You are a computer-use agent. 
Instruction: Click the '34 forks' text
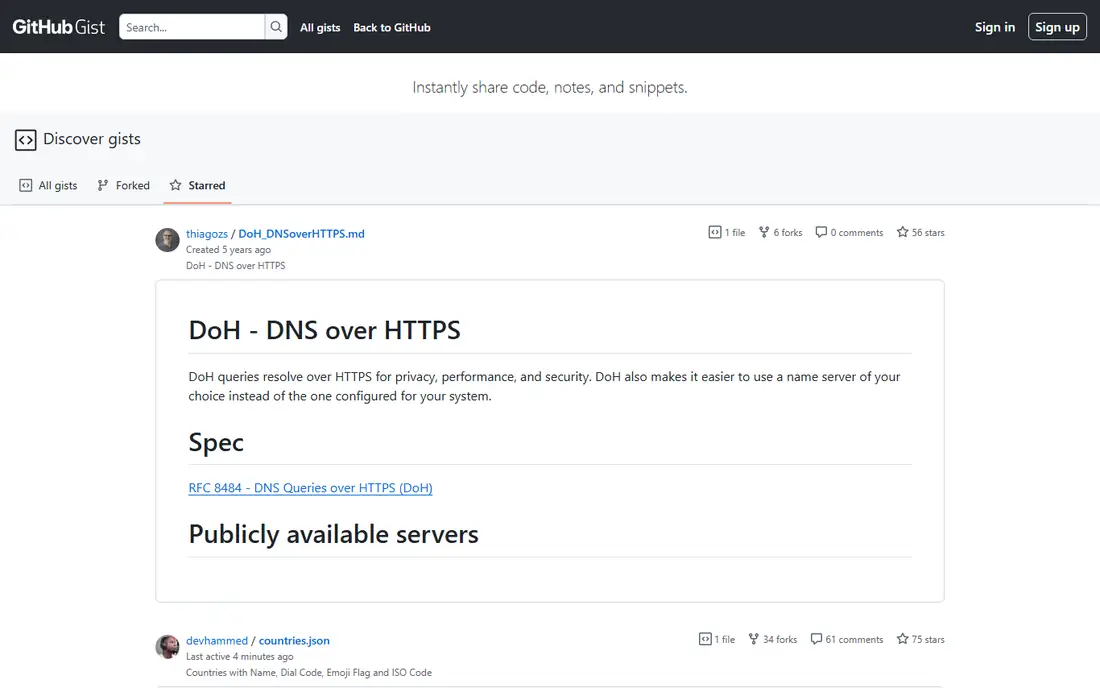[x=780, y=640]
